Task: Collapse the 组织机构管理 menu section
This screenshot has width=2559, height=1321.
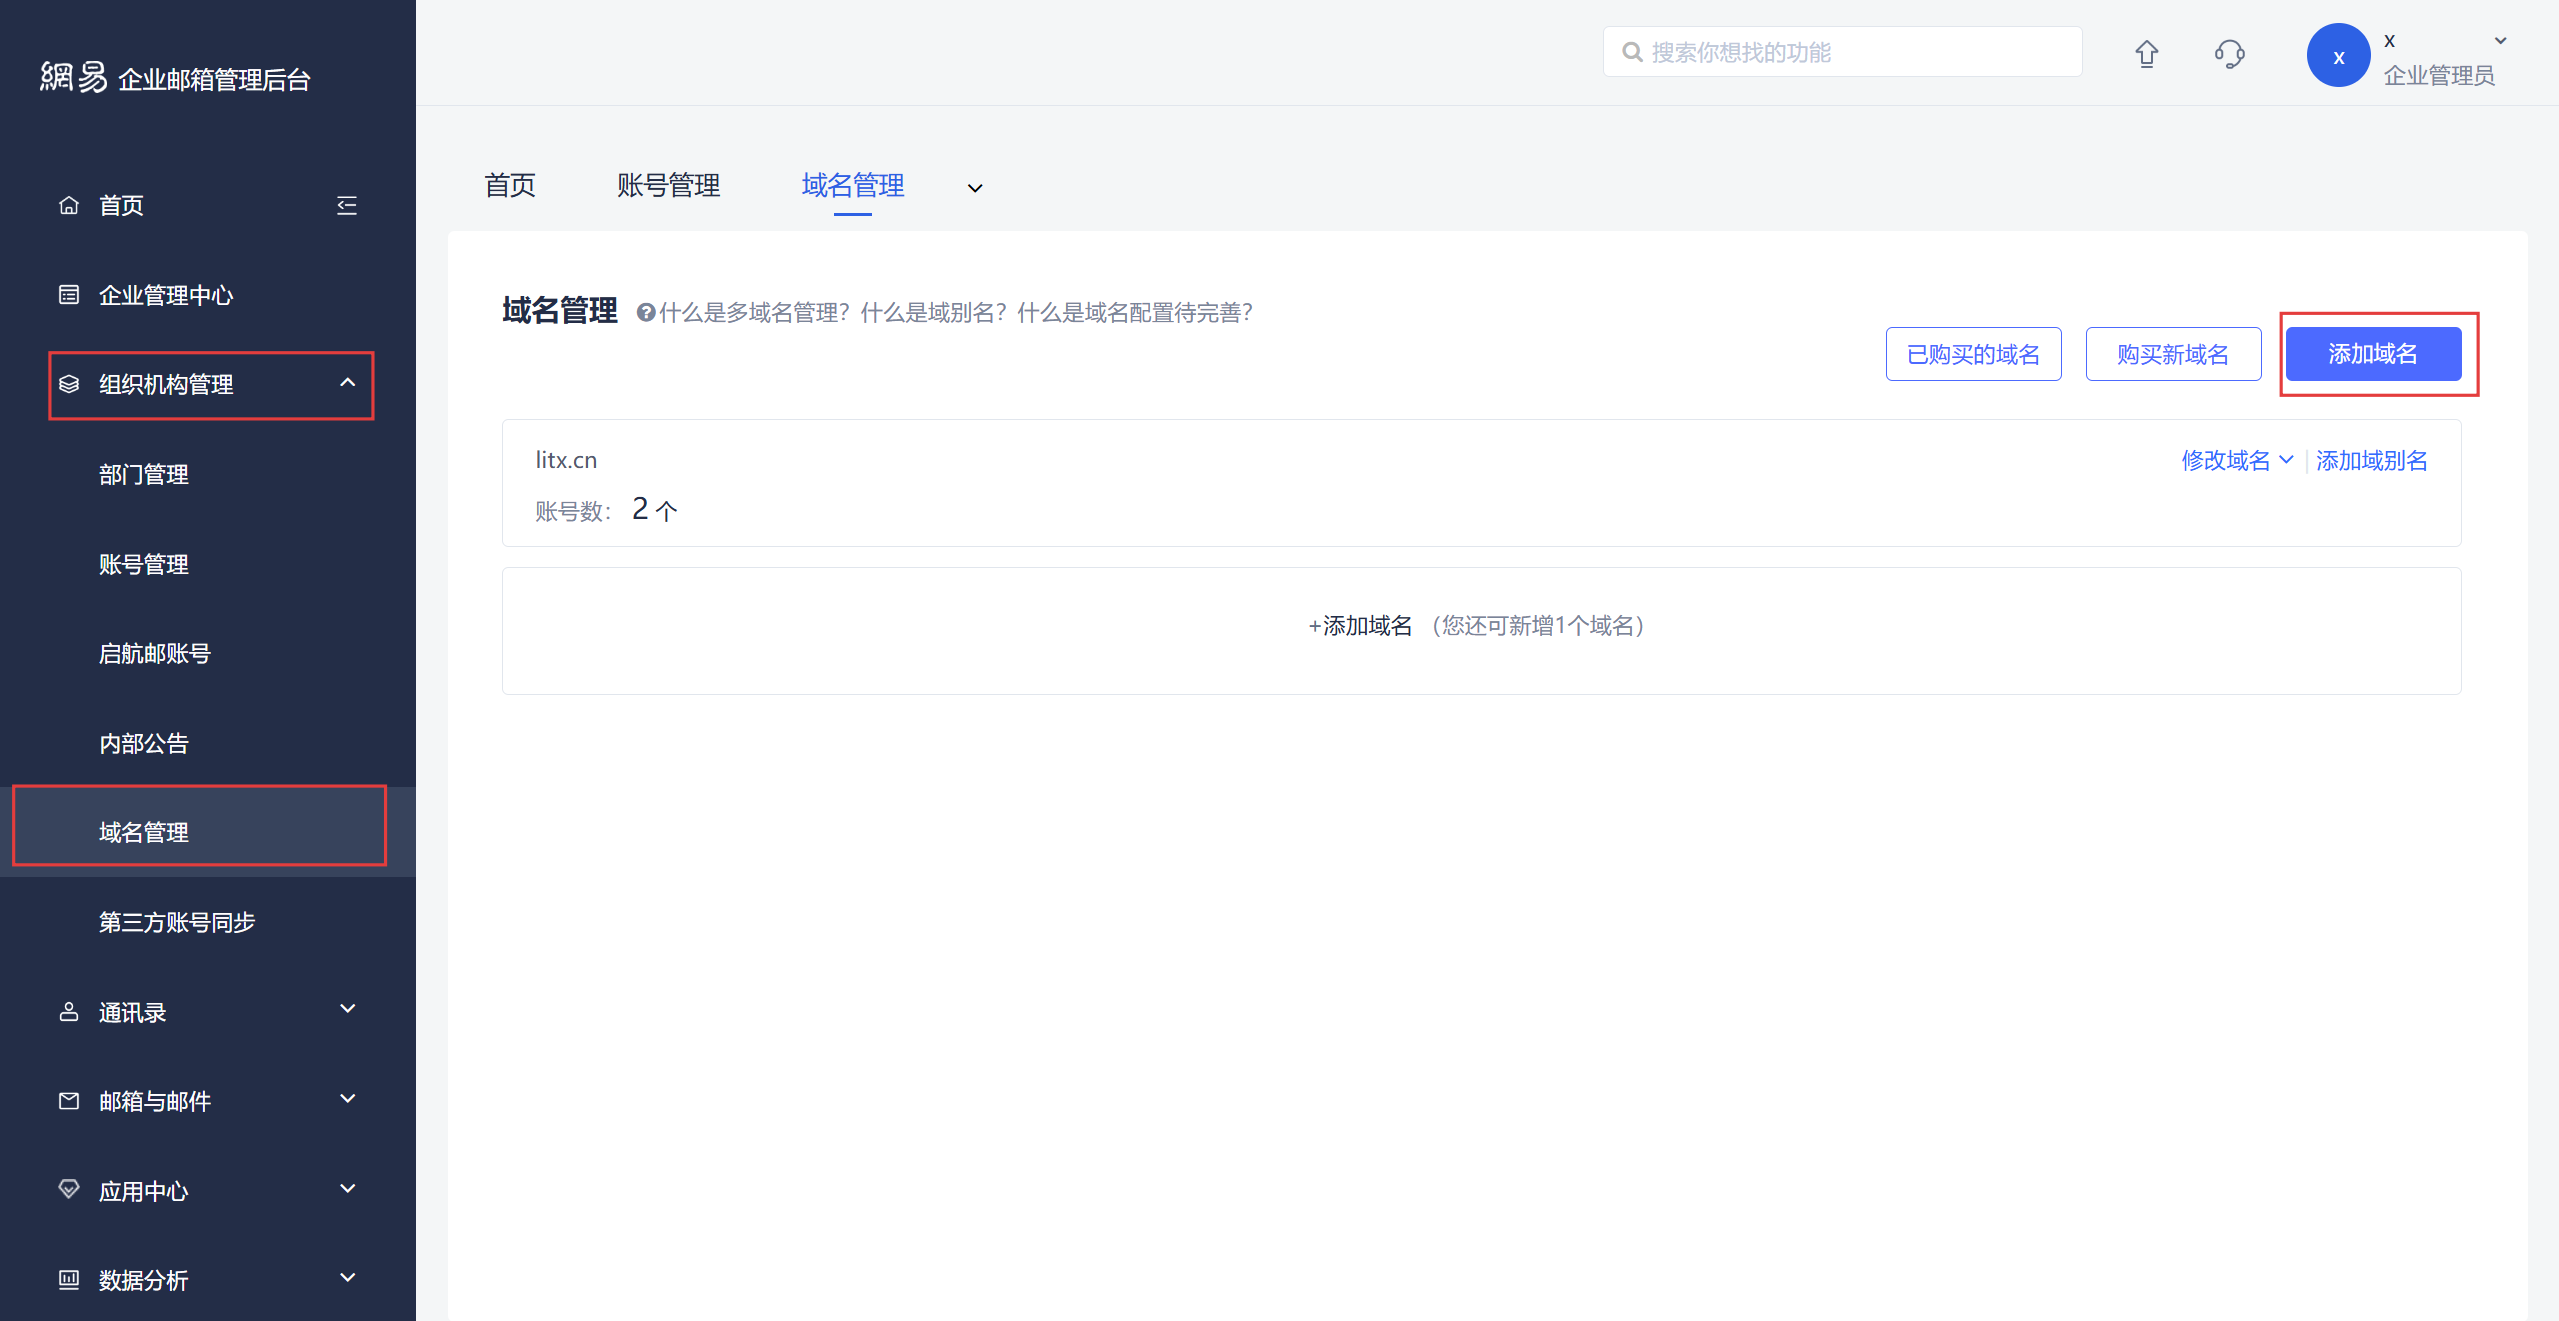Action: (x=347, y=383)
